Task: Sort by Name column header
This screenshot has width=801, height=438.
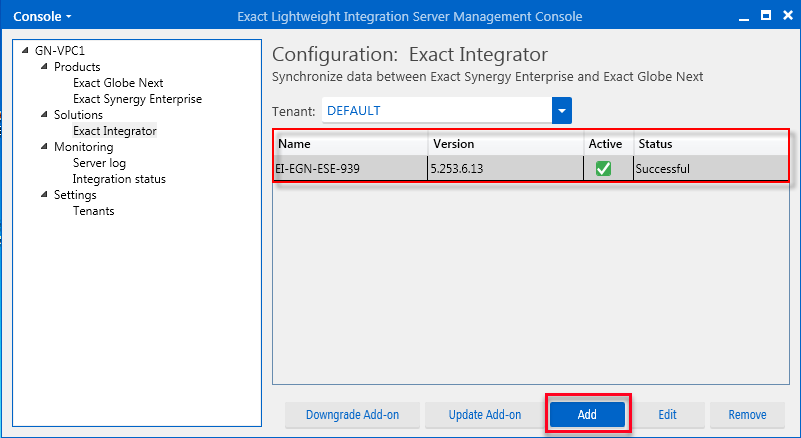Action: (351, 144)
